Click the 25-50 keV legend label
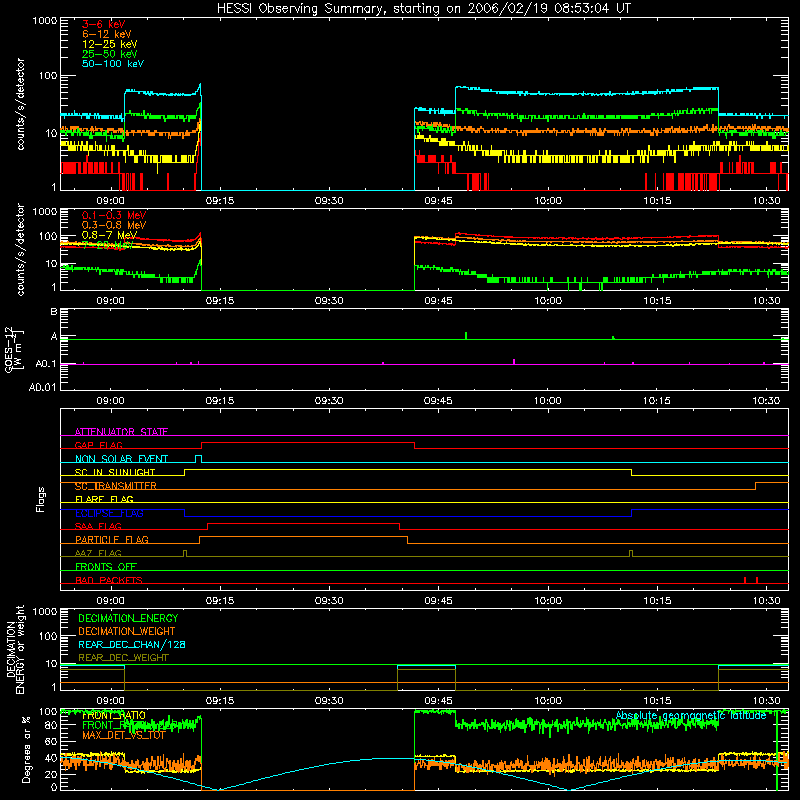The width and height of the screenshot is (800, 800). coord(109,54)
